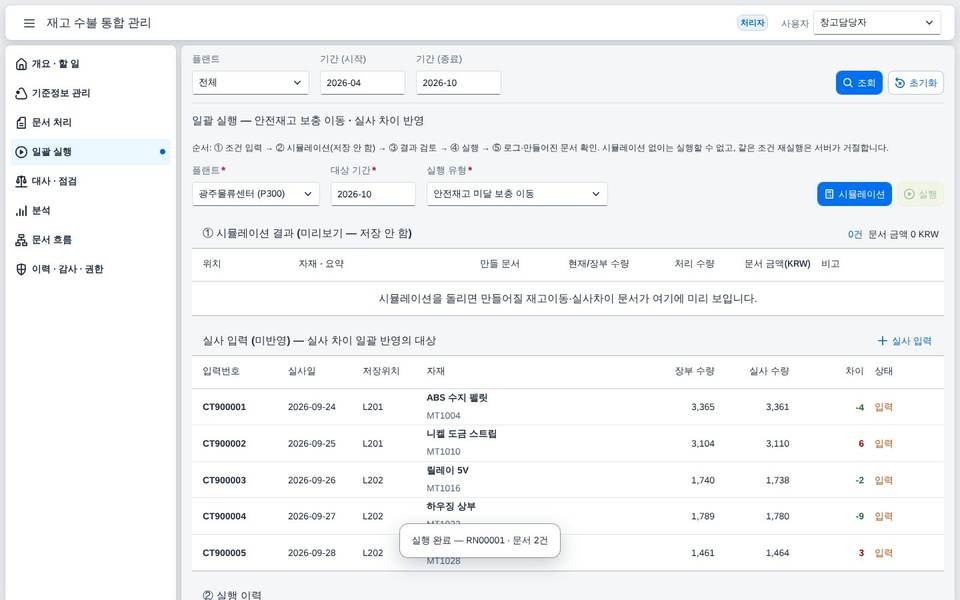Click the shield icon beside 이력 · 감사 · 권한
The image size is (960, 600).
click(x=21, y=269)
